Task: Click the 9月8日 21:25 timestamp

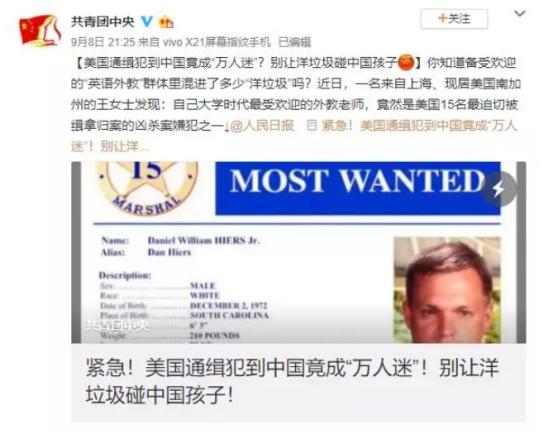Action: coord(103,42)
